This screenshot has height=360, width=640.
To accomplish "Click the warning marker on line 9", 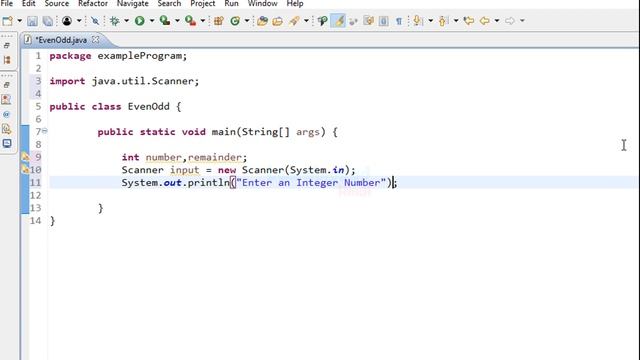I will 25,157.
